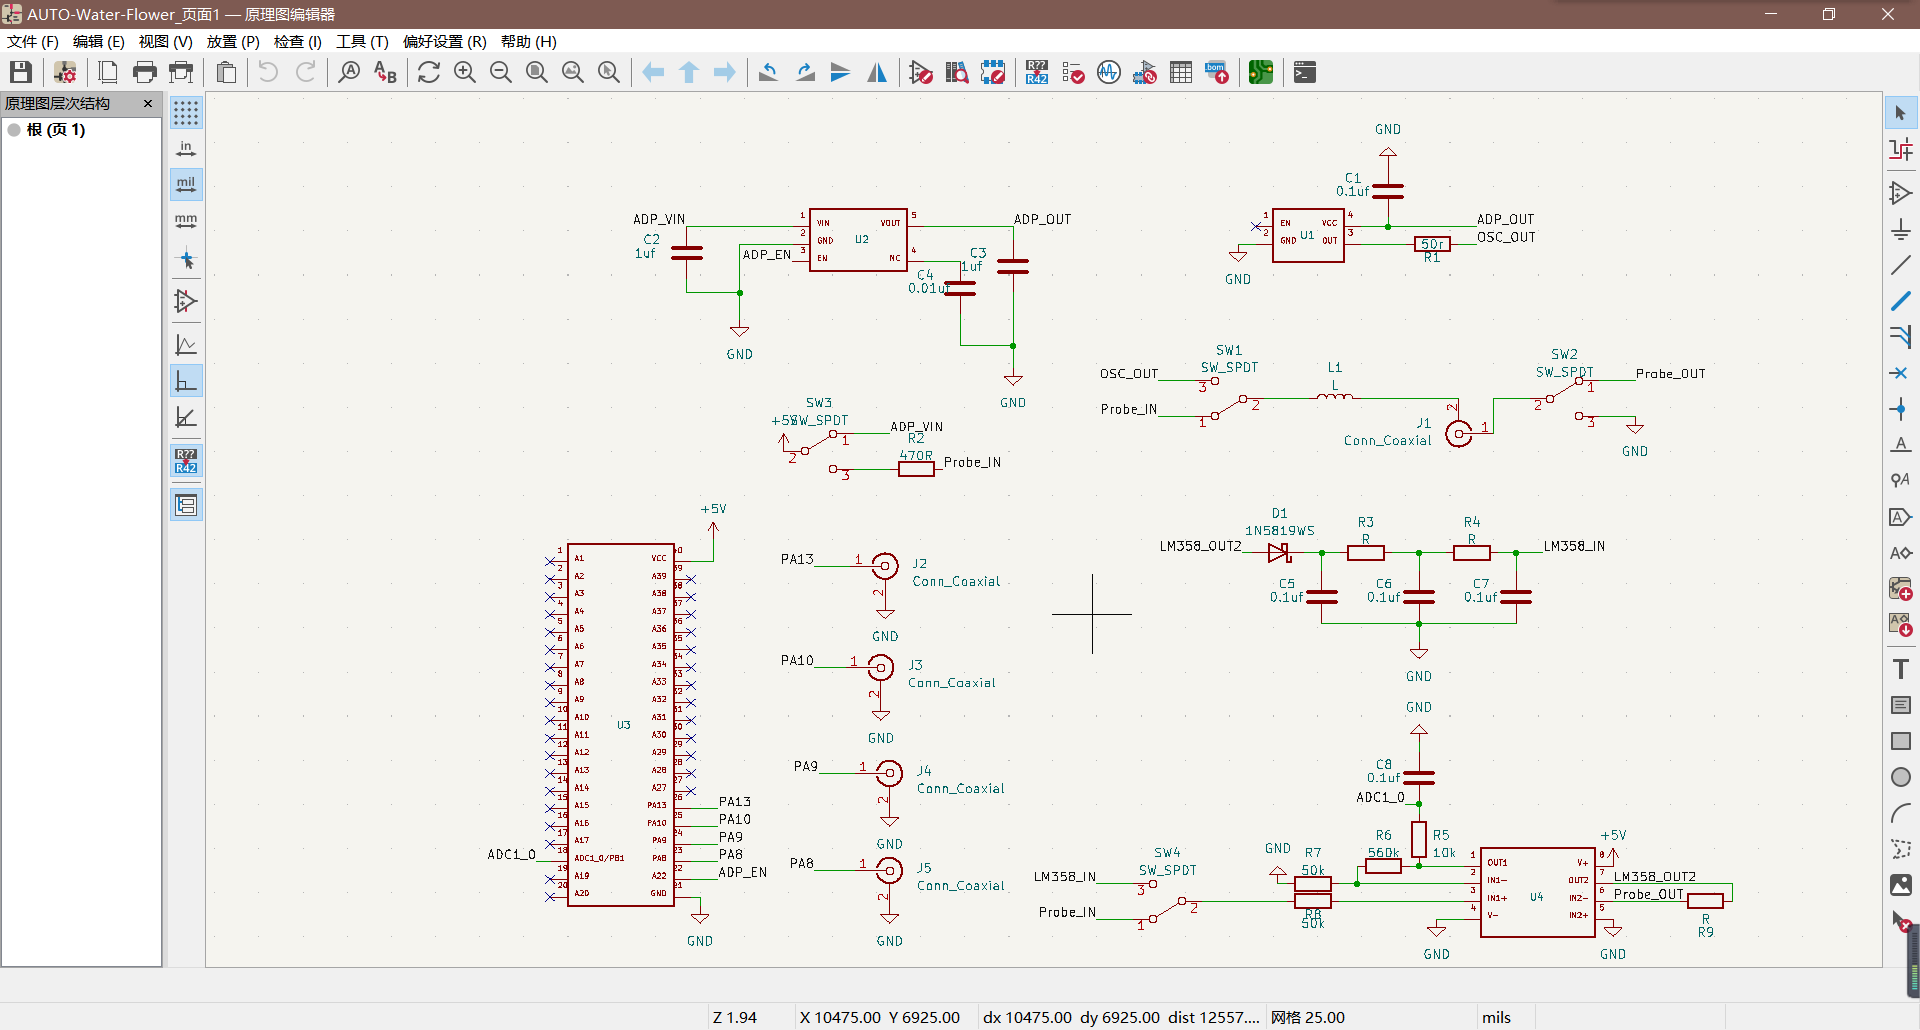Save the schematic with the floppy icon

coord(21,72)
